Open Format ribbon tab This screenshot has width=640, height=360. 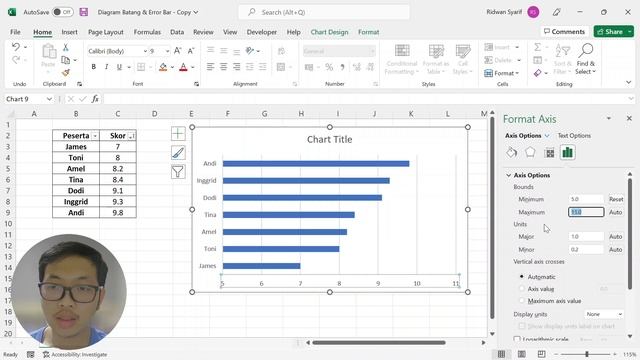[x=369, y=32]
